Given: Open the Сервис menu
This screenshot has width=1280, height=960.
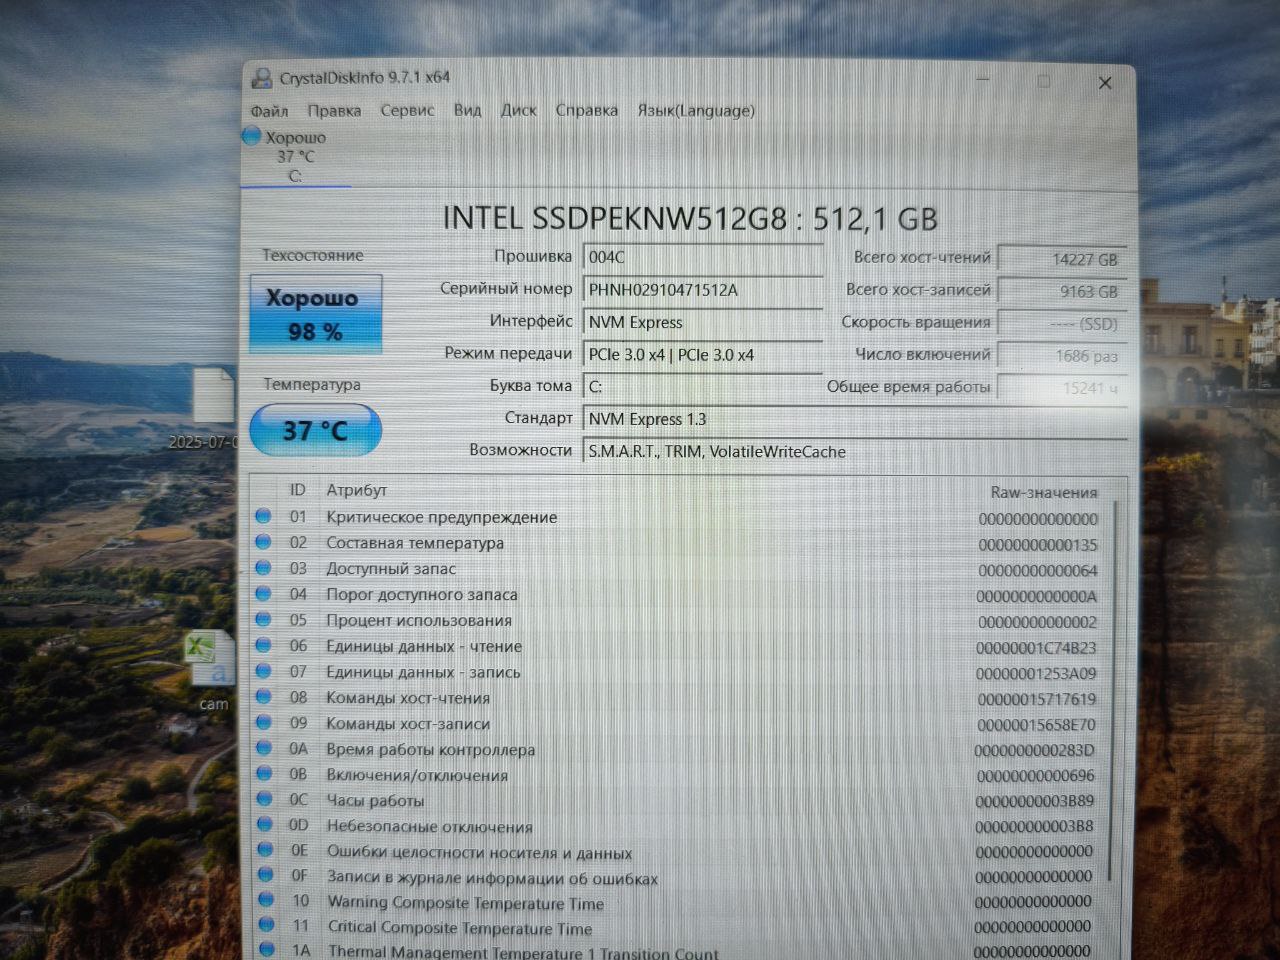Looking at the screenshot, I should 407,111.
